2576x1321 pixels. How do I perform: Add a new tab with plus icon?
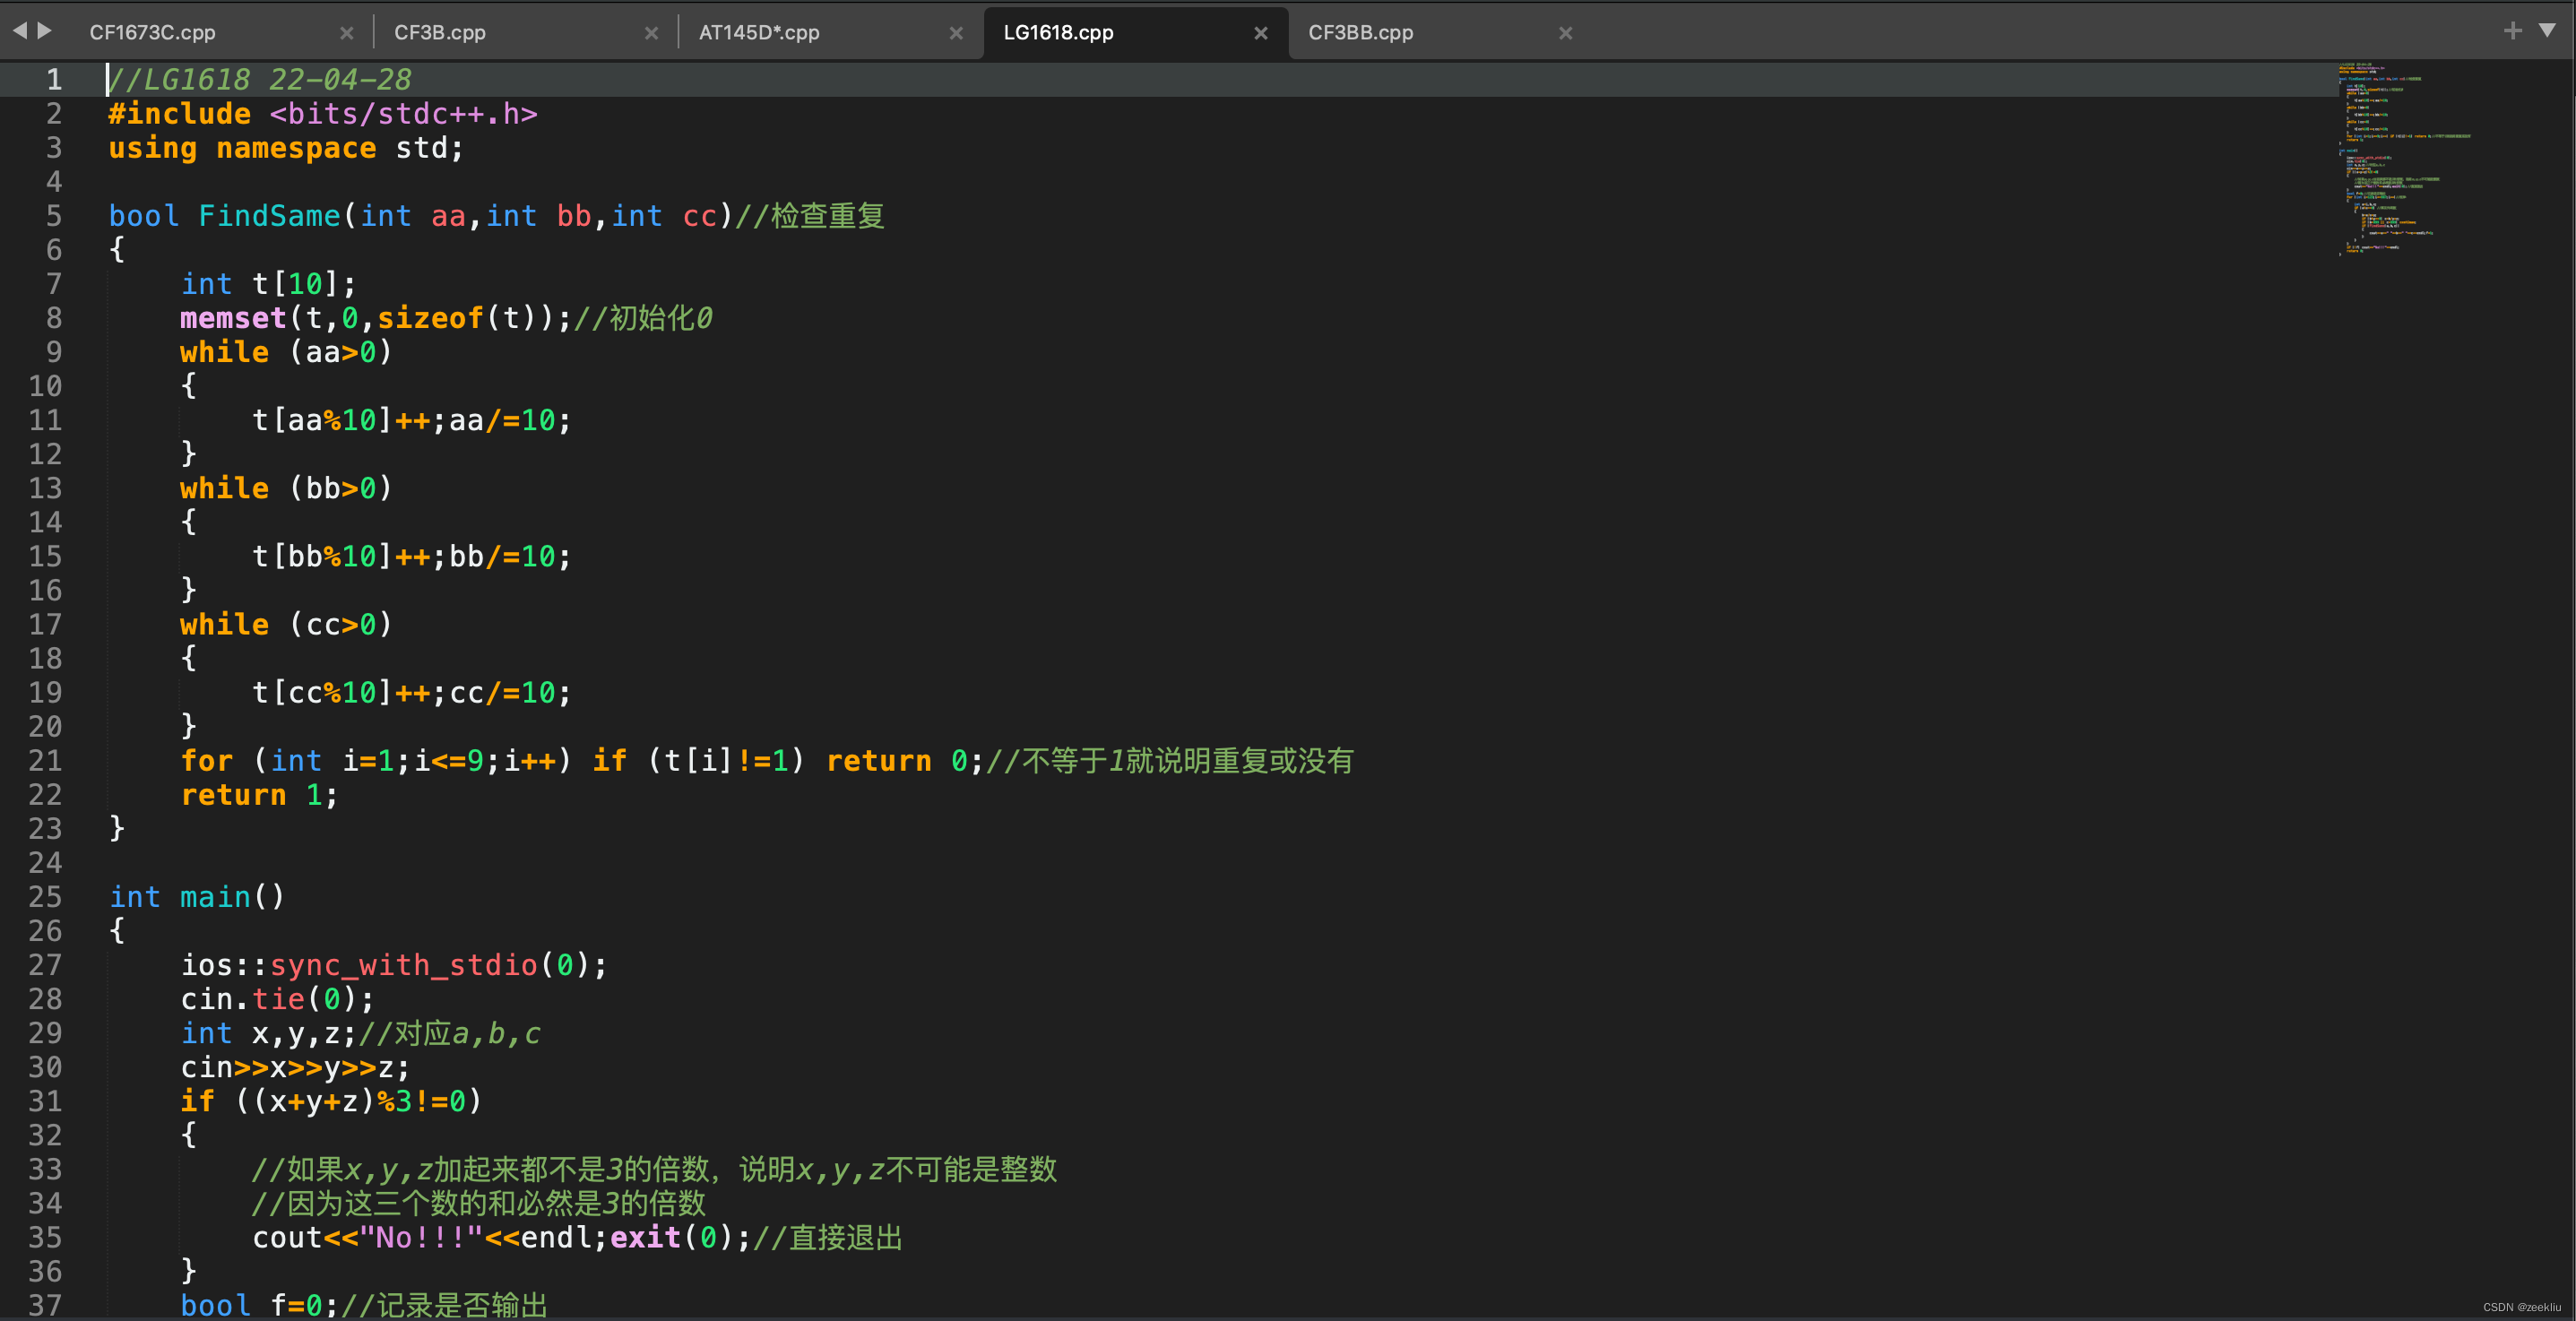coord(2512,31)
